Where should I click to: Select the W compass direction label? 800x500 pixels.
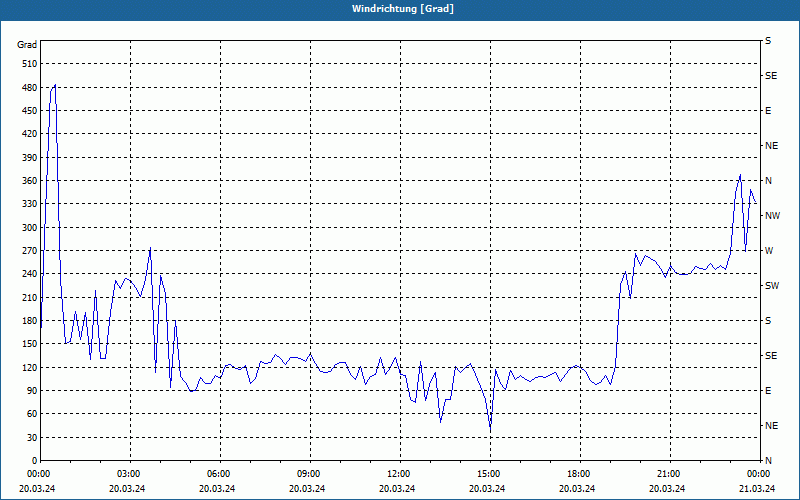769,251
